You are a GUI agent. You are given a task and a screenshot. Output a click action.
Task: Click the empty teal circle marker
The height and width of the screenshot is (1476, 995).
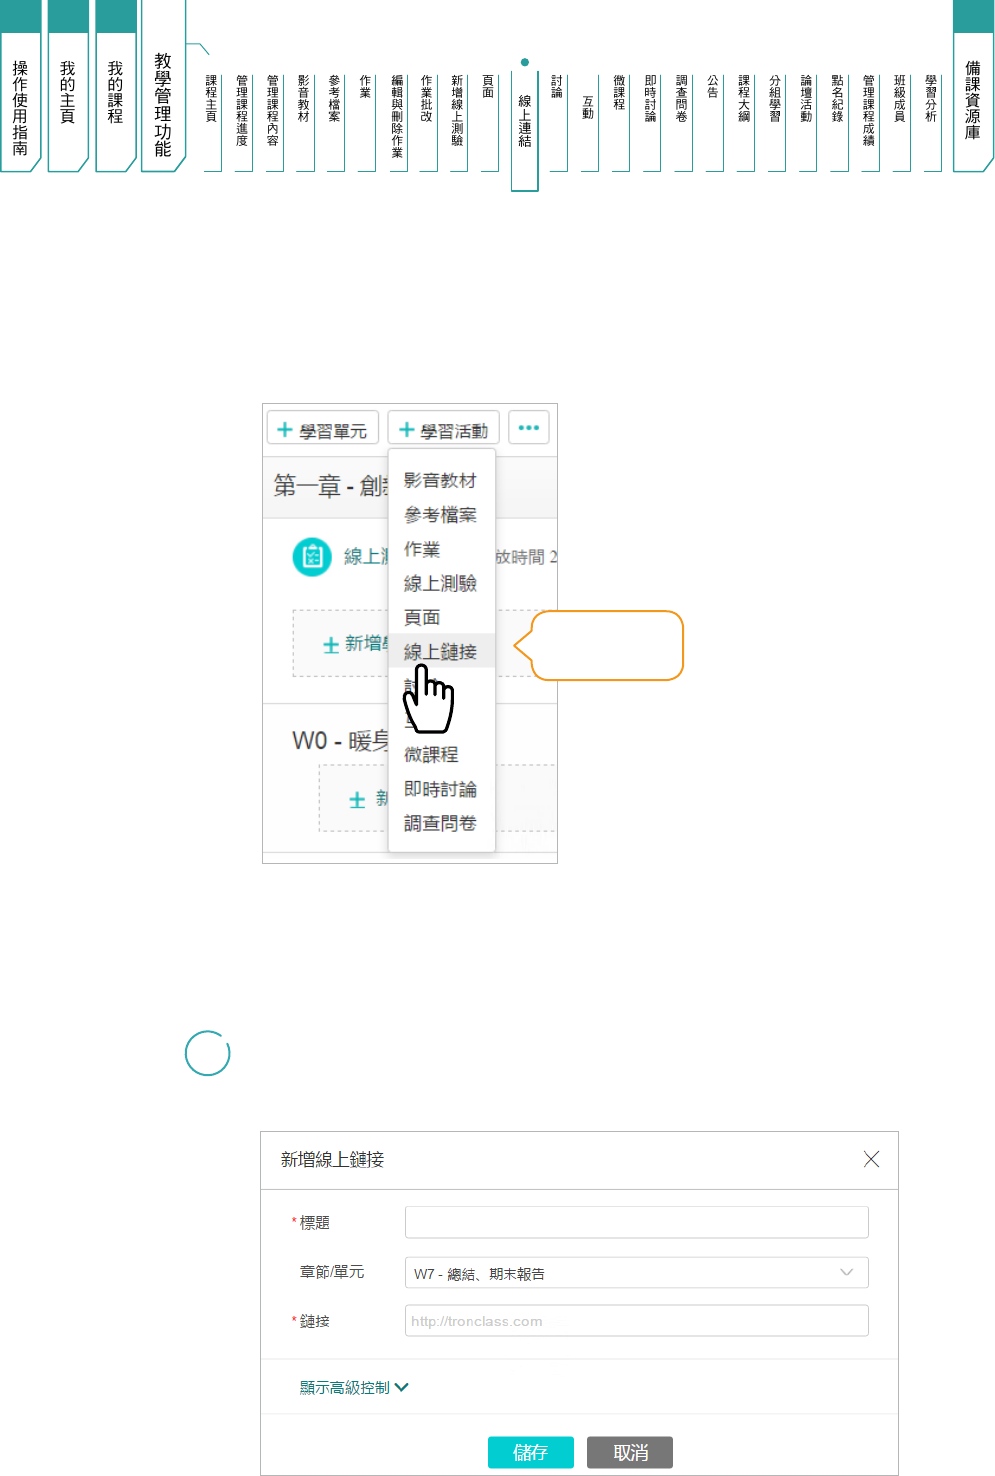[x=208, y=1053]
